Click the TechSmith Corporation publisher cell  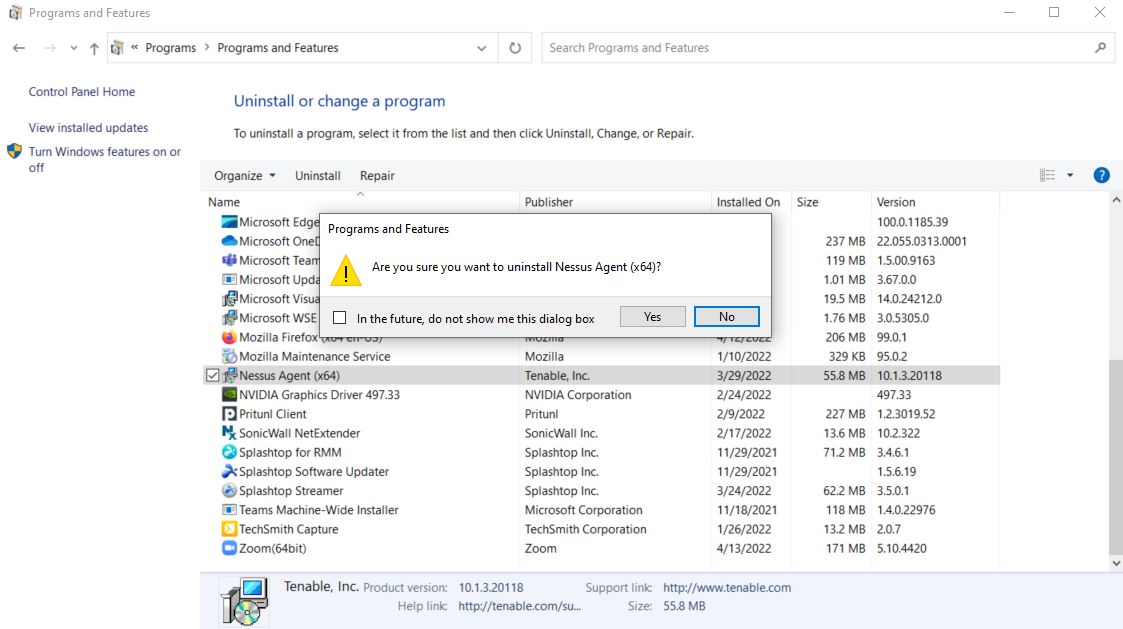tap(585, 529)
